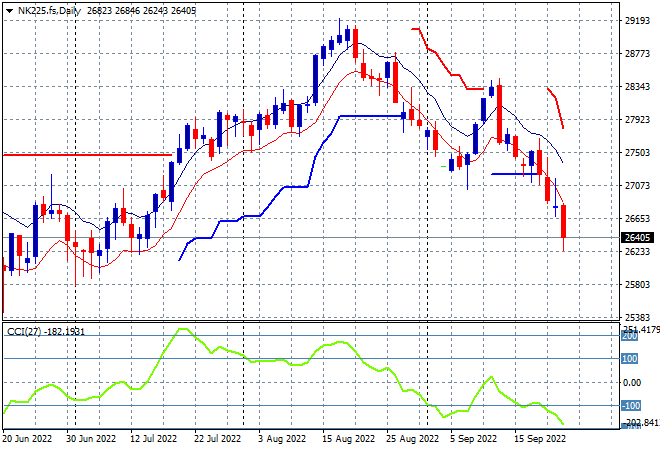Select the 27073 price axis label

tap(637, 186)
